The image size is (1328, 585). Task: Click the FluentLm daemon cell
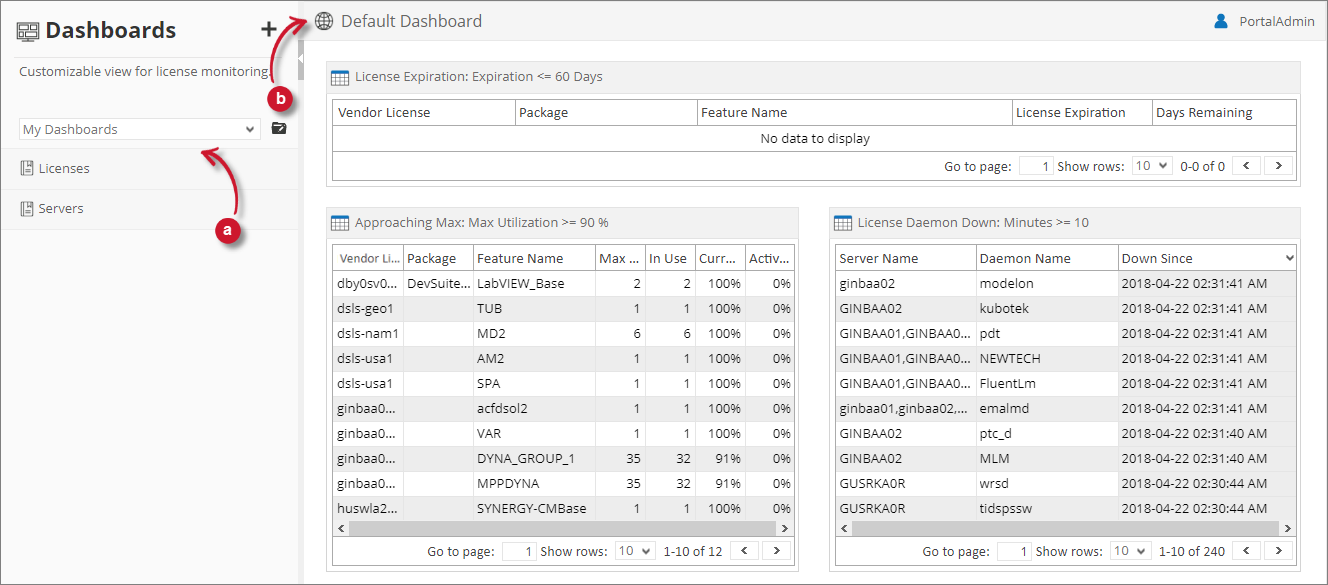click(x=1047, y=384)
